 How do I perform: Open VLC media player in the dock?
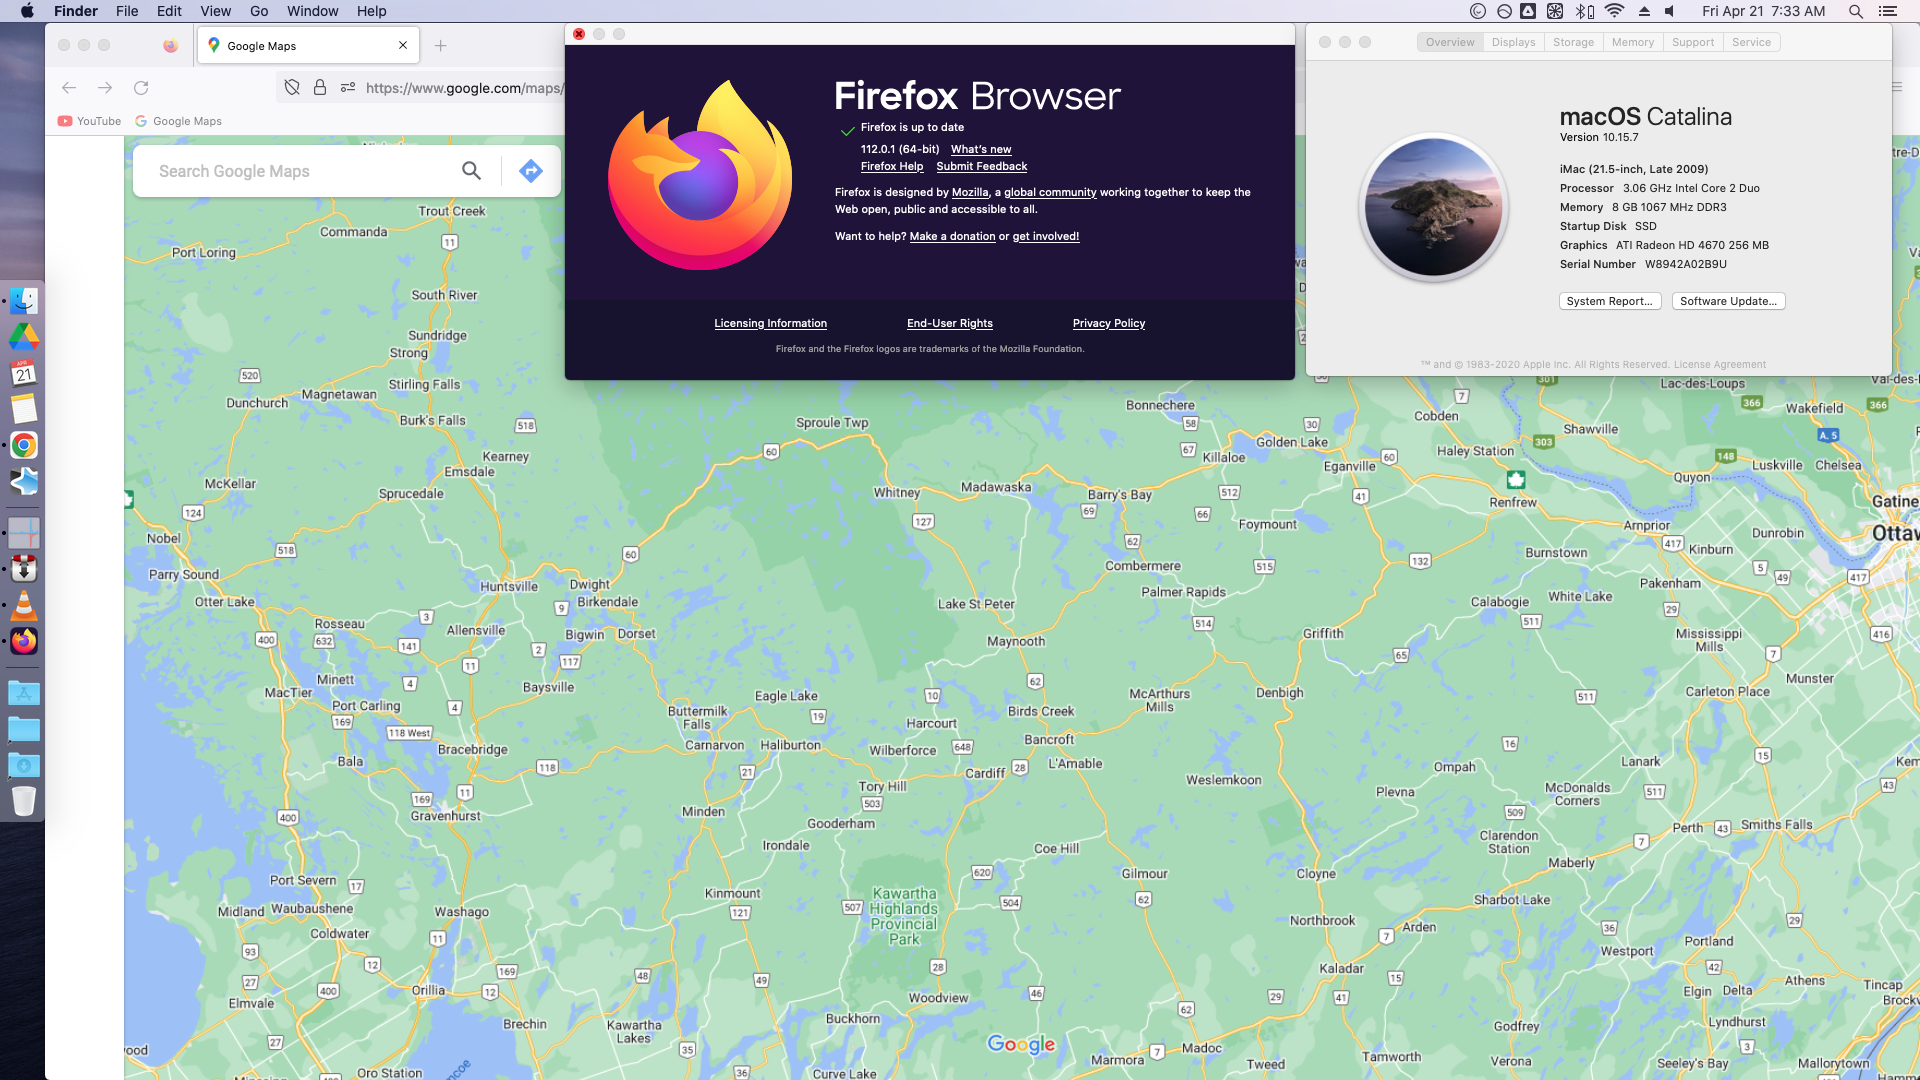click(24, 605)
